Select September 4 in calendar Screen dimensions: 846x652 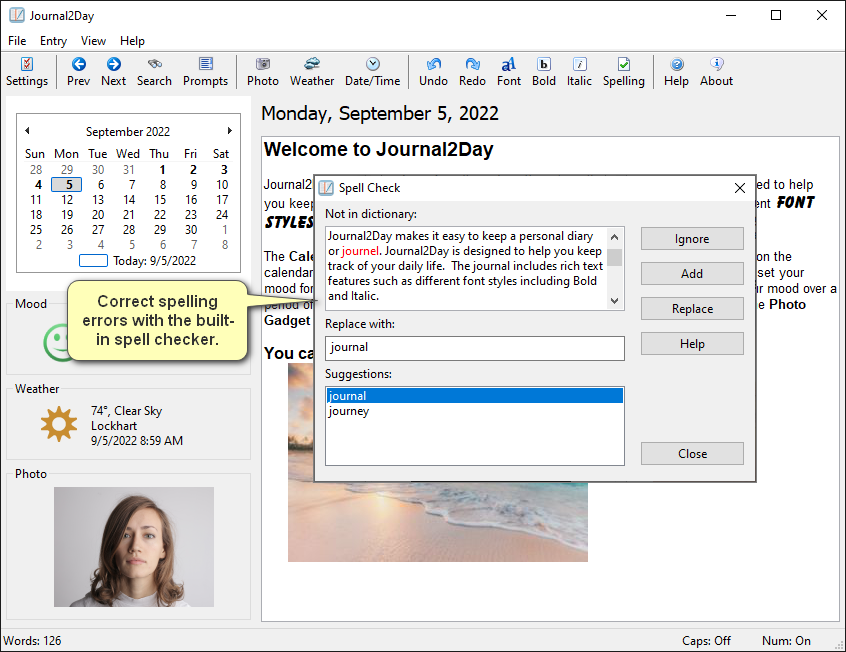pos(37,185)
